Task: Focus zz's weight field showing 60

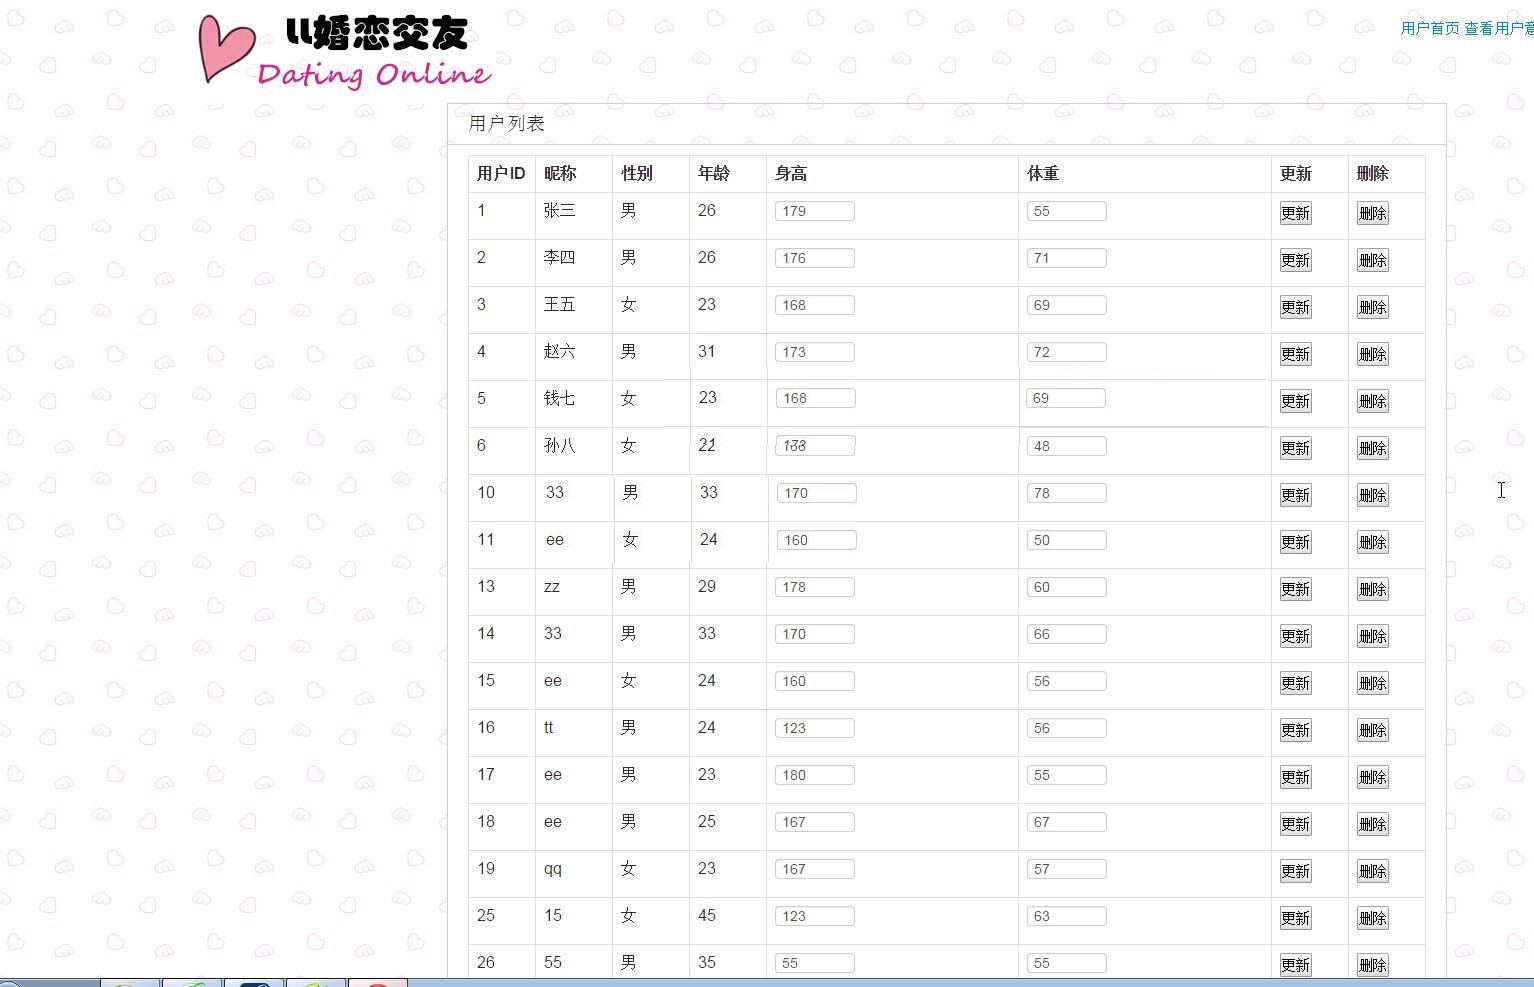Action: [1067, 587]
